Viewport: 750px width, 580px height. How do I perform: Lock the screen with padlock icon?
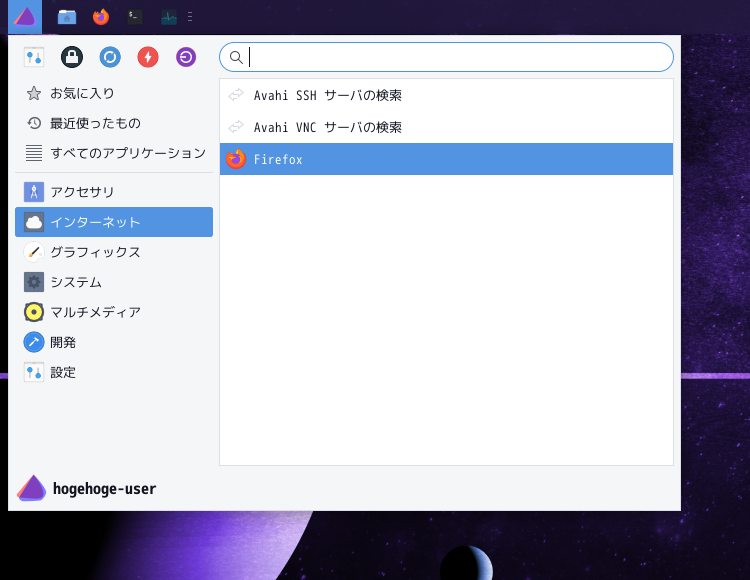(72, 57)
